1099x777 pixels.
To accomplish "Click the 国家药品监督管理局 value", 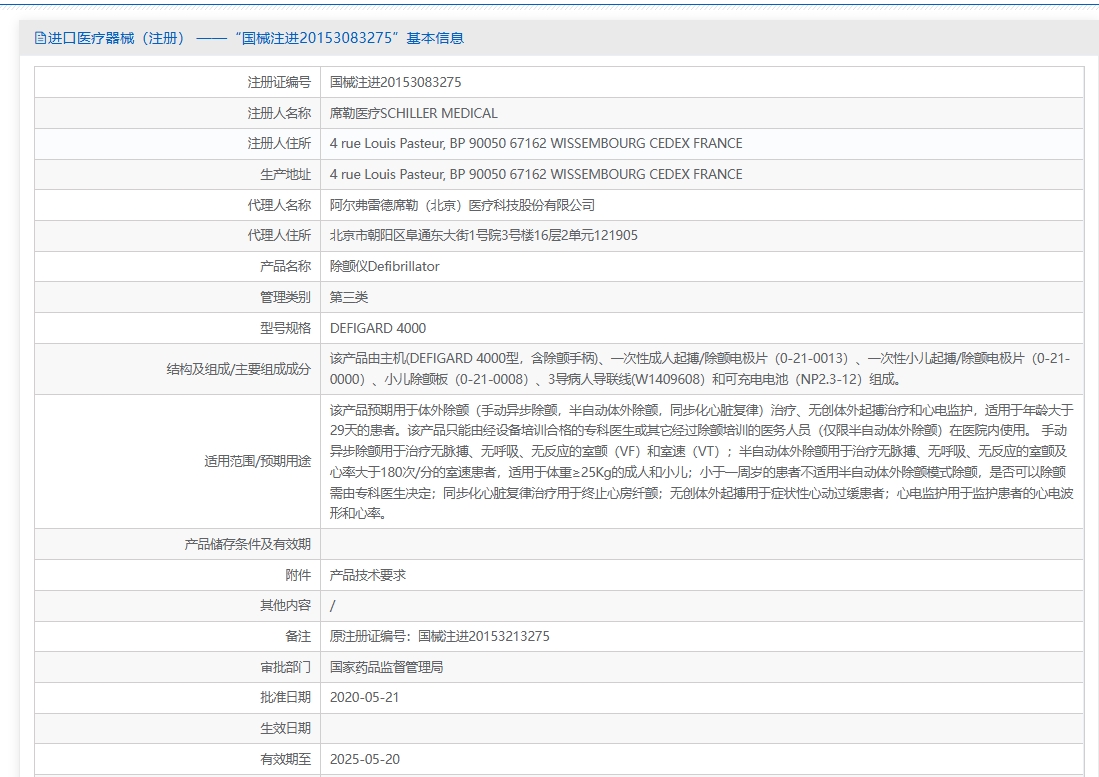I will [386, 667].
